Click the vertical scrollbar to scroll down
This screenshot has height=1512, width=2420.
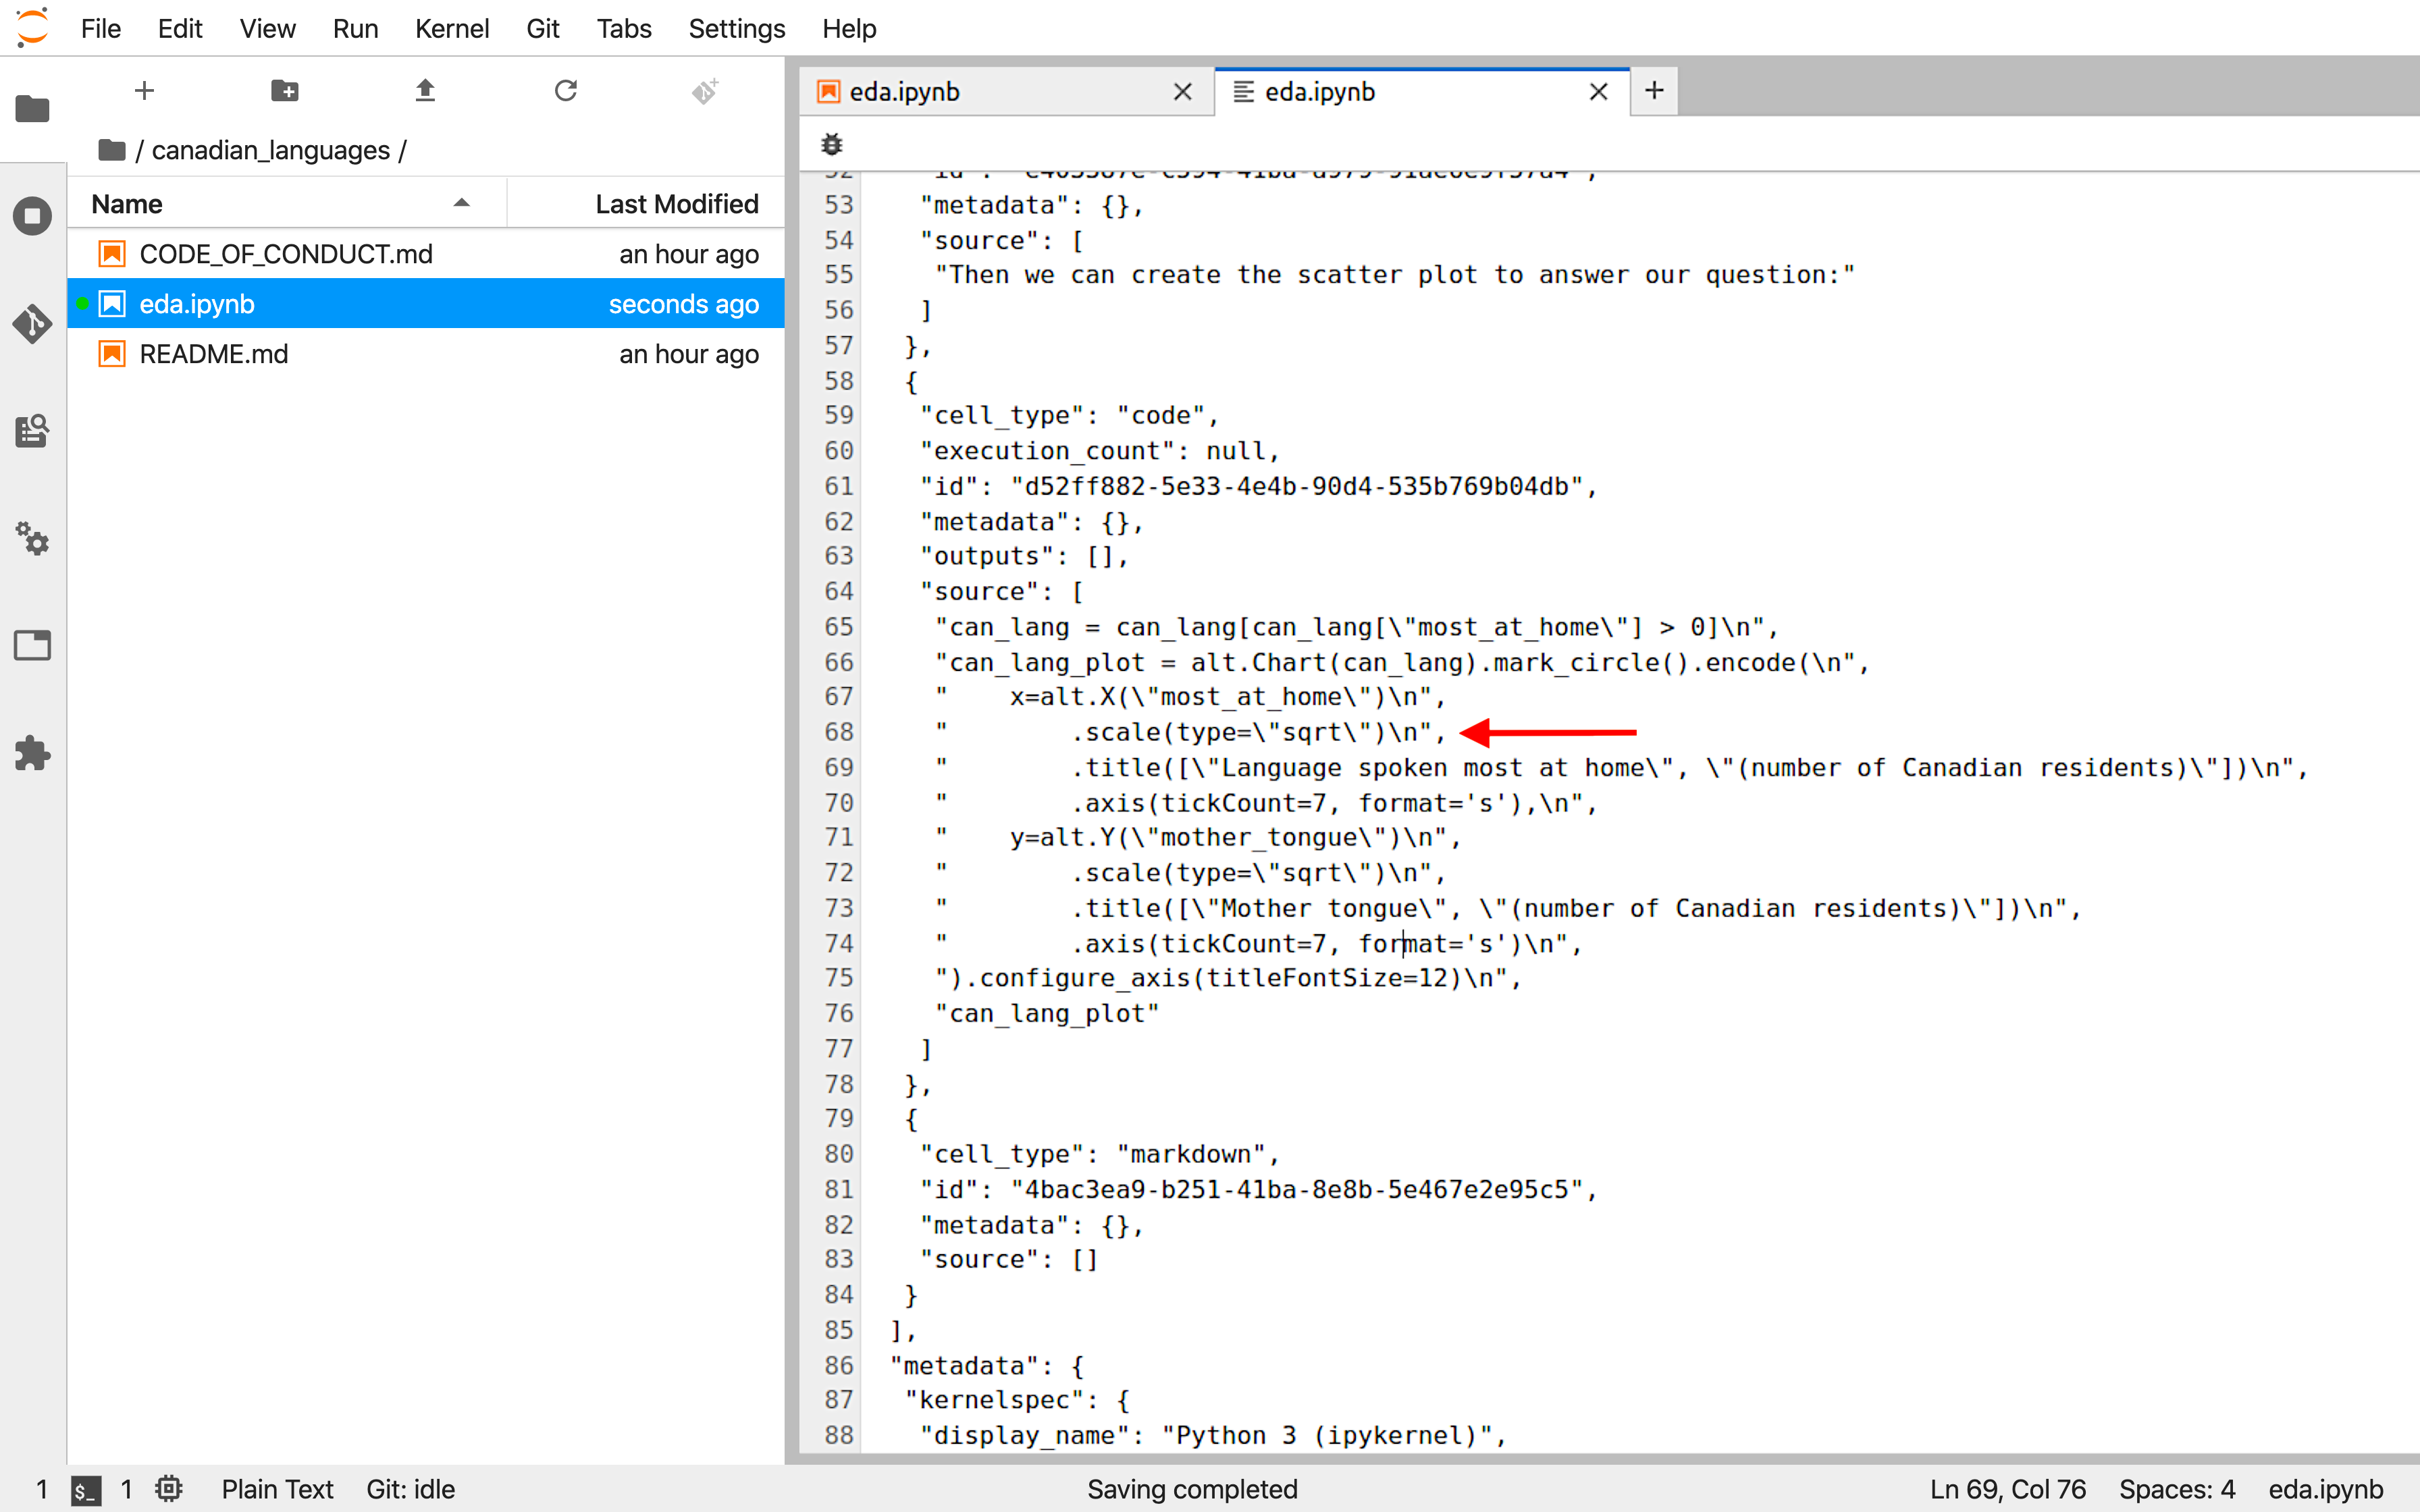(2411, 1306)
